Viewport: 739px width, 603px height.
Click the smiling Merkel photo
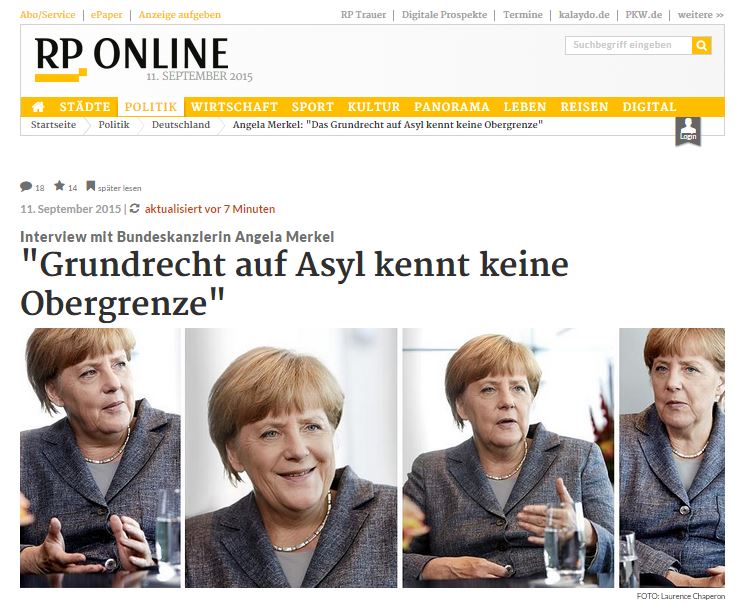(291, 458)
